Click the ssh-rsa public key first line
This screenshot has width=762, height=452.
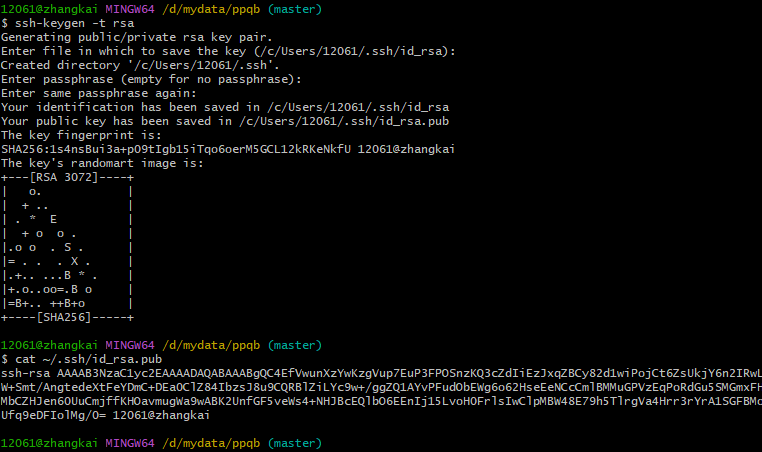coord(380,372)
